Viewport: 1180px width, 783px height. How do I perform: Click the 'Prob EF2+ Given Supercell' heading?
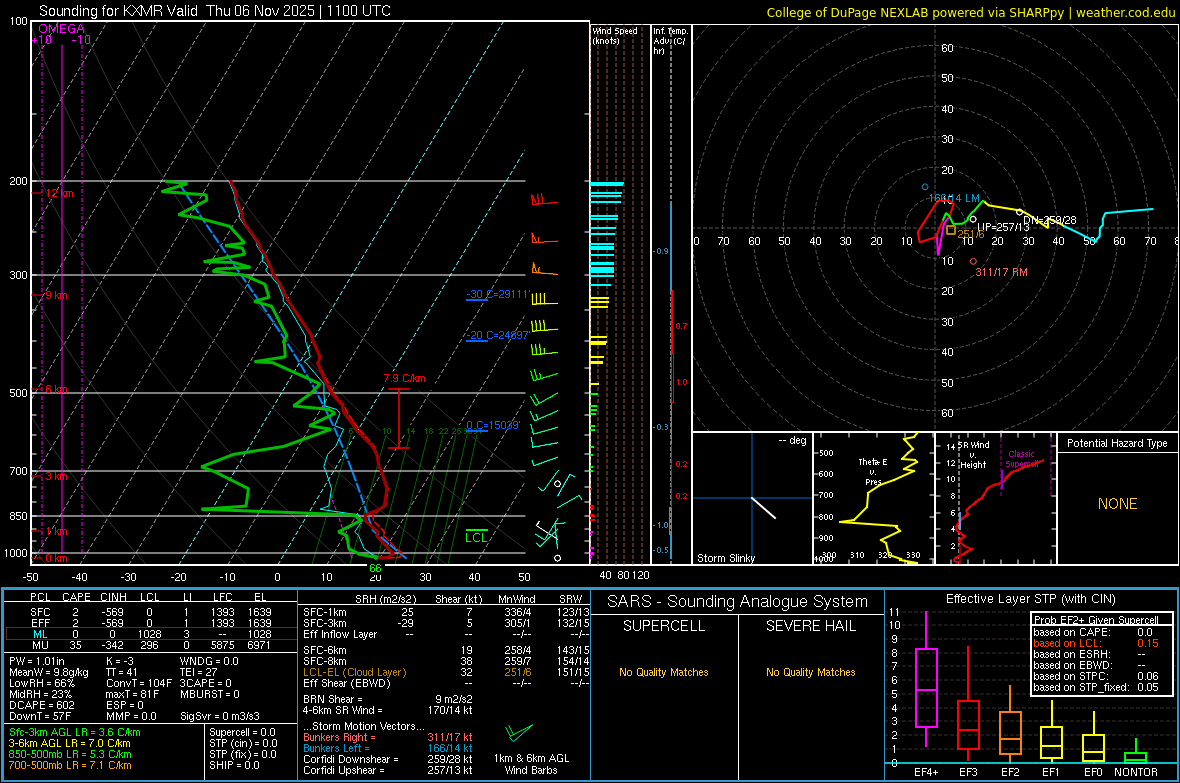(1096, 620)
